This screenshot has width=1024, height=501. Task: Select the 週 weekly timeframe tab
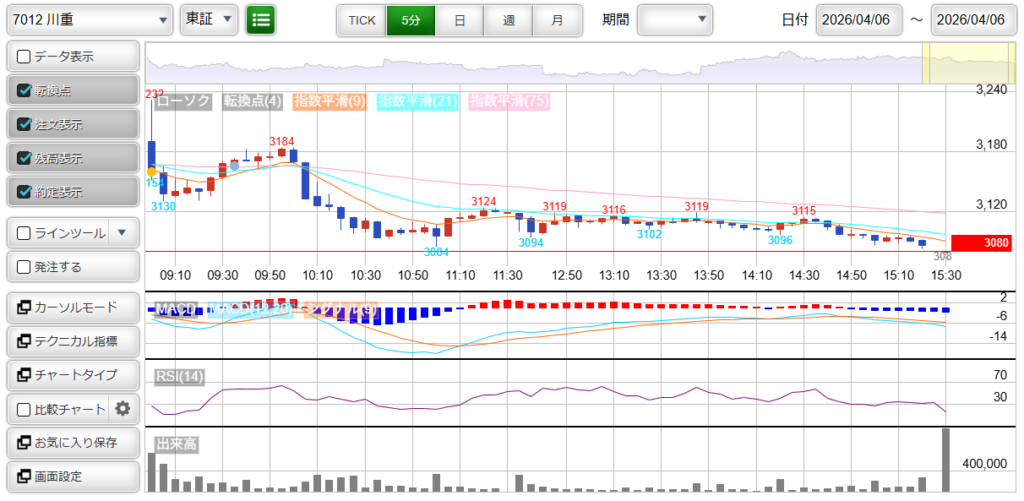point(509,20)
